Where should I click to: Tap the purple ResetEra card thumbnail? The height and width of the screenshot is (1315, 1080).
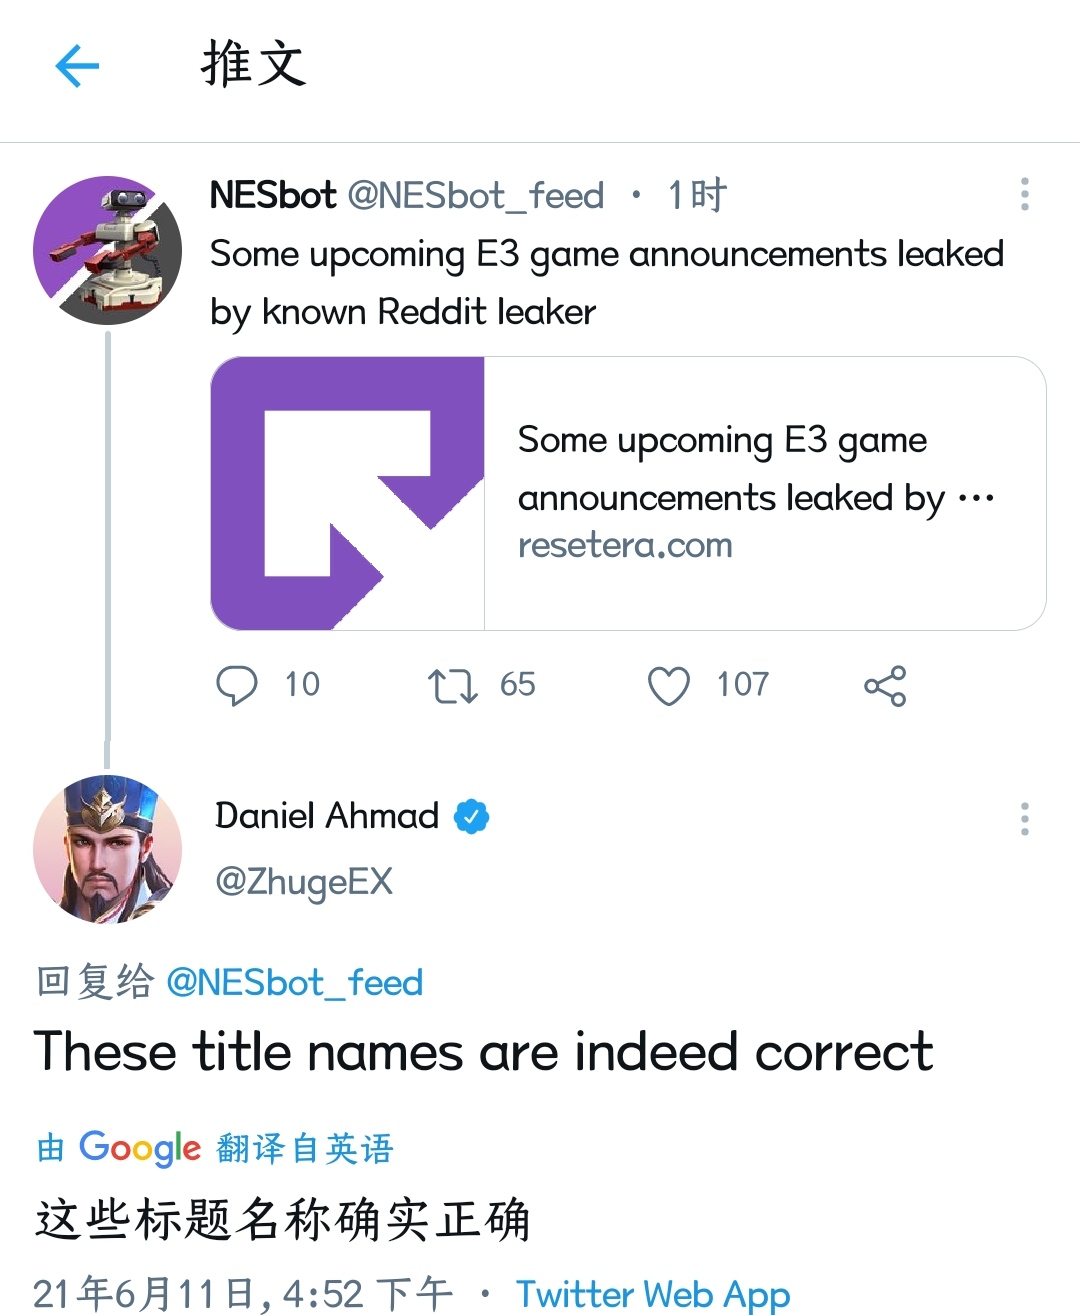(348, 493)
